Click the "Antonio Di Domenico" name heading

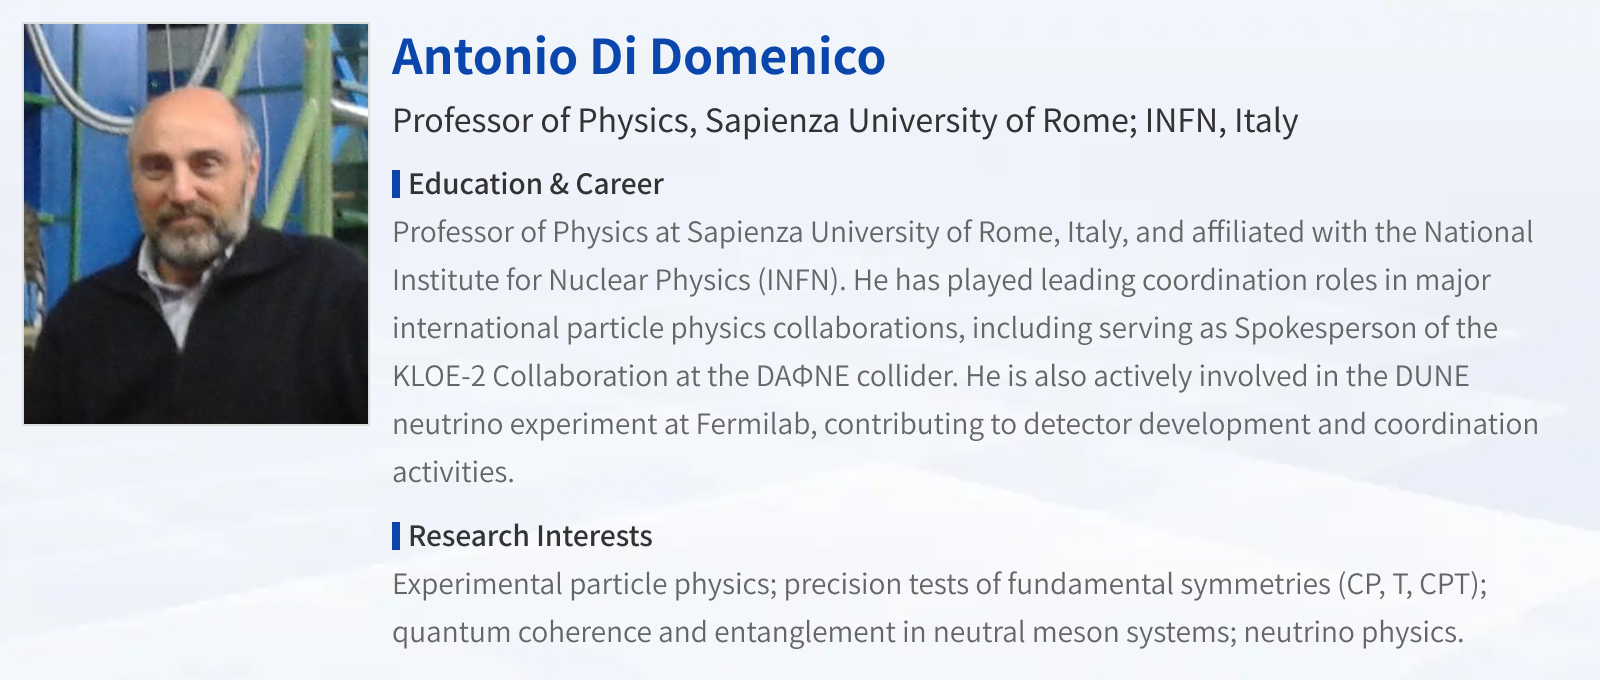point(638,56)
